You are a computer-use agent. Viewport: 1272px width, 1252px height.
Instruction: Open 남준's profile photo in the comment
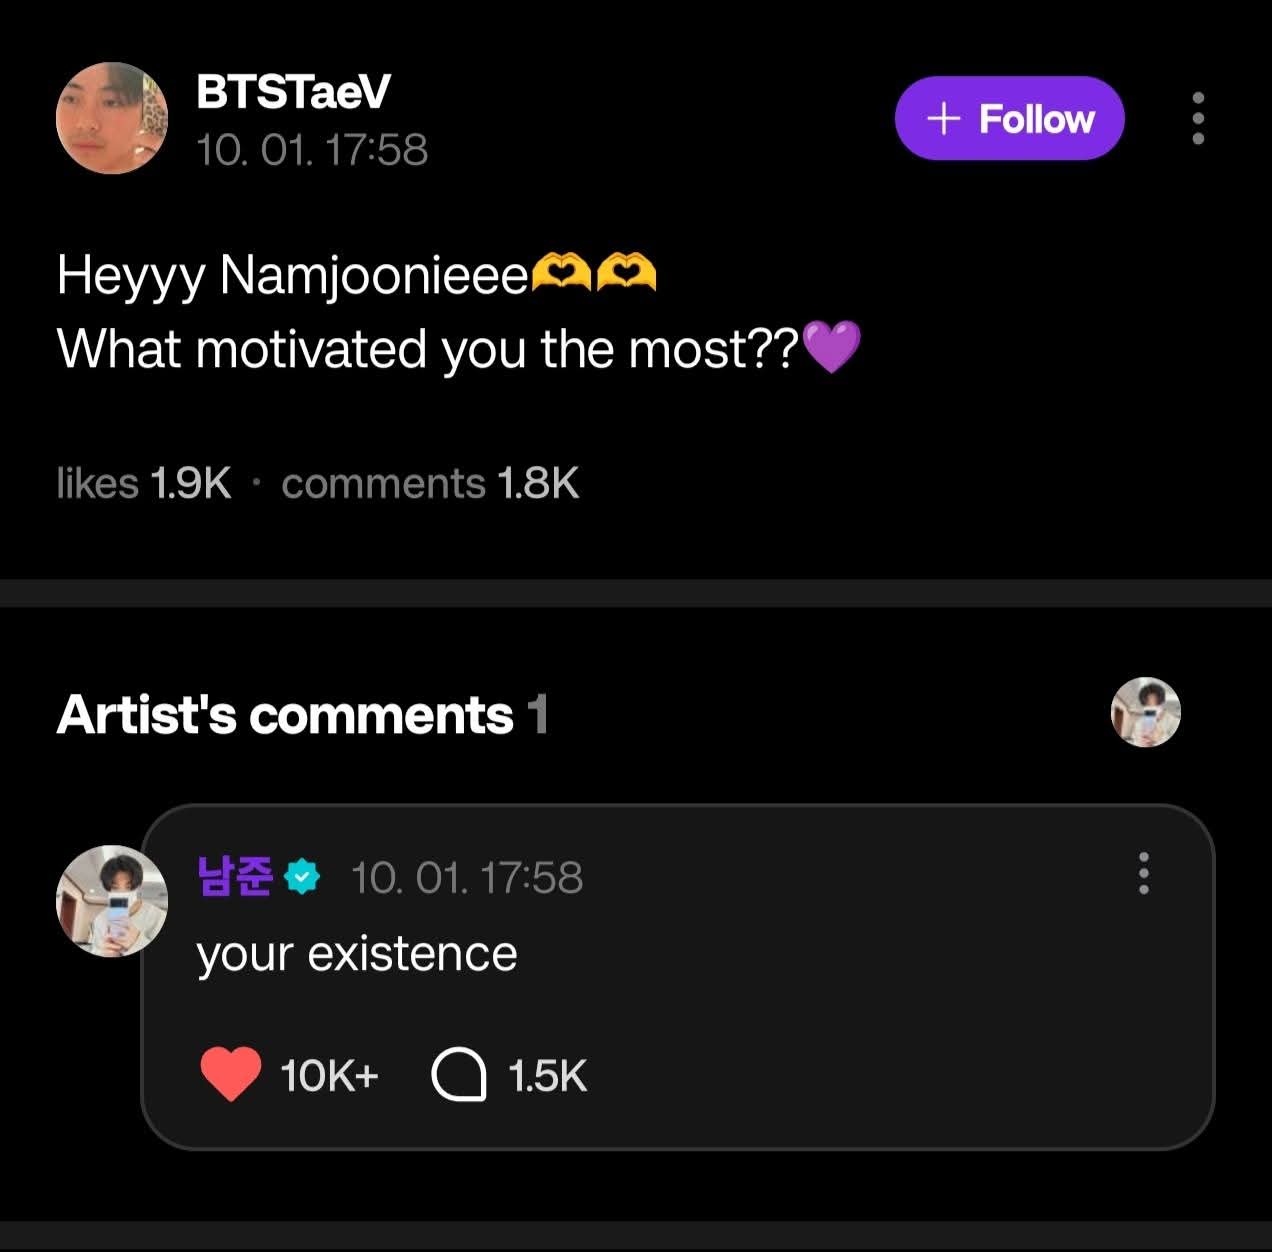click(111, 901)
